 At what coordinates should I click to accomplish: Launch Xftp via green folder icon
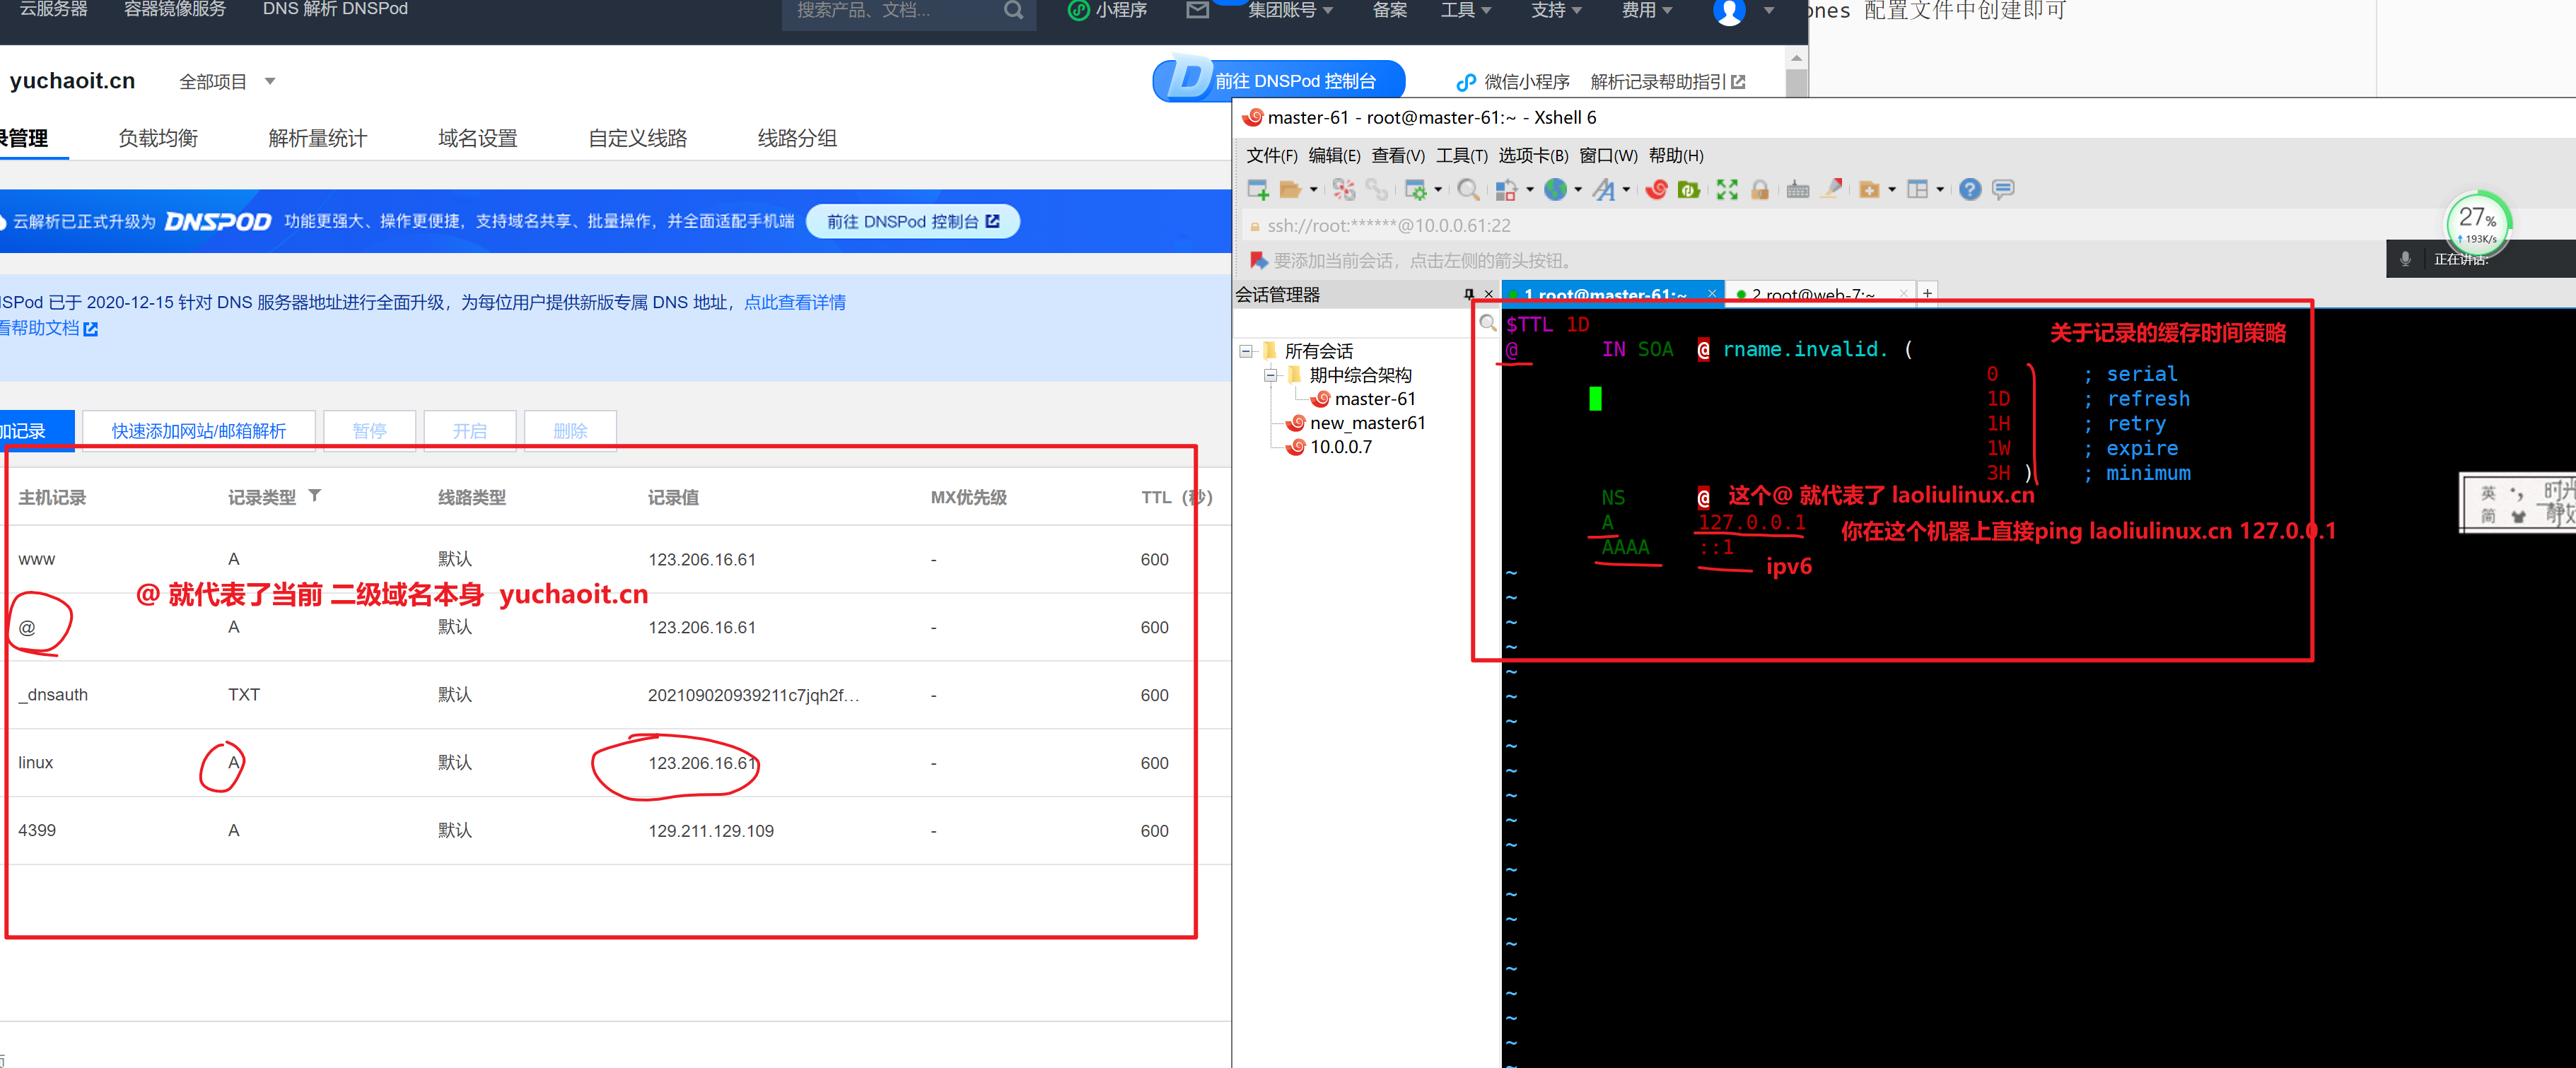coord(1689,189)
